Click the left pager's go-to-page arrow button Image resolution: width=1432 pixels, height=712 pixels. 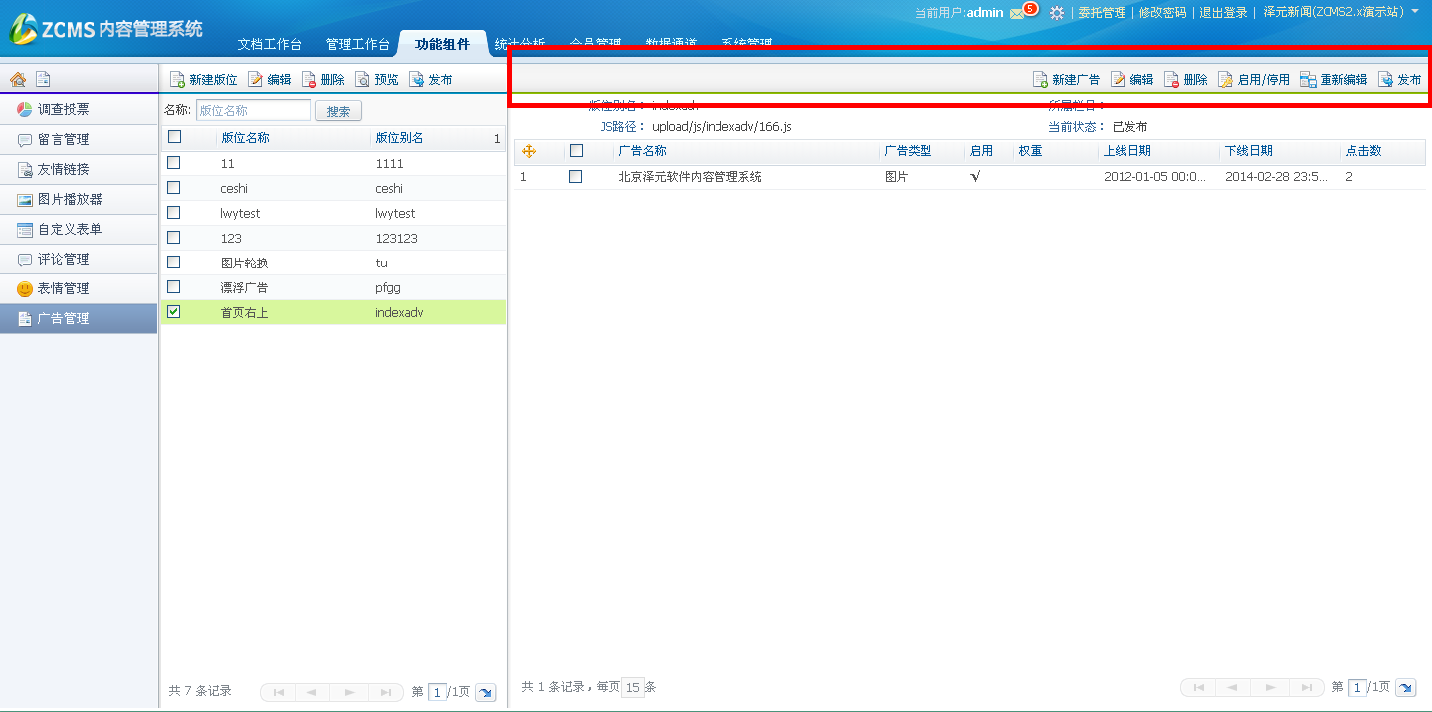tap(485, 692)
